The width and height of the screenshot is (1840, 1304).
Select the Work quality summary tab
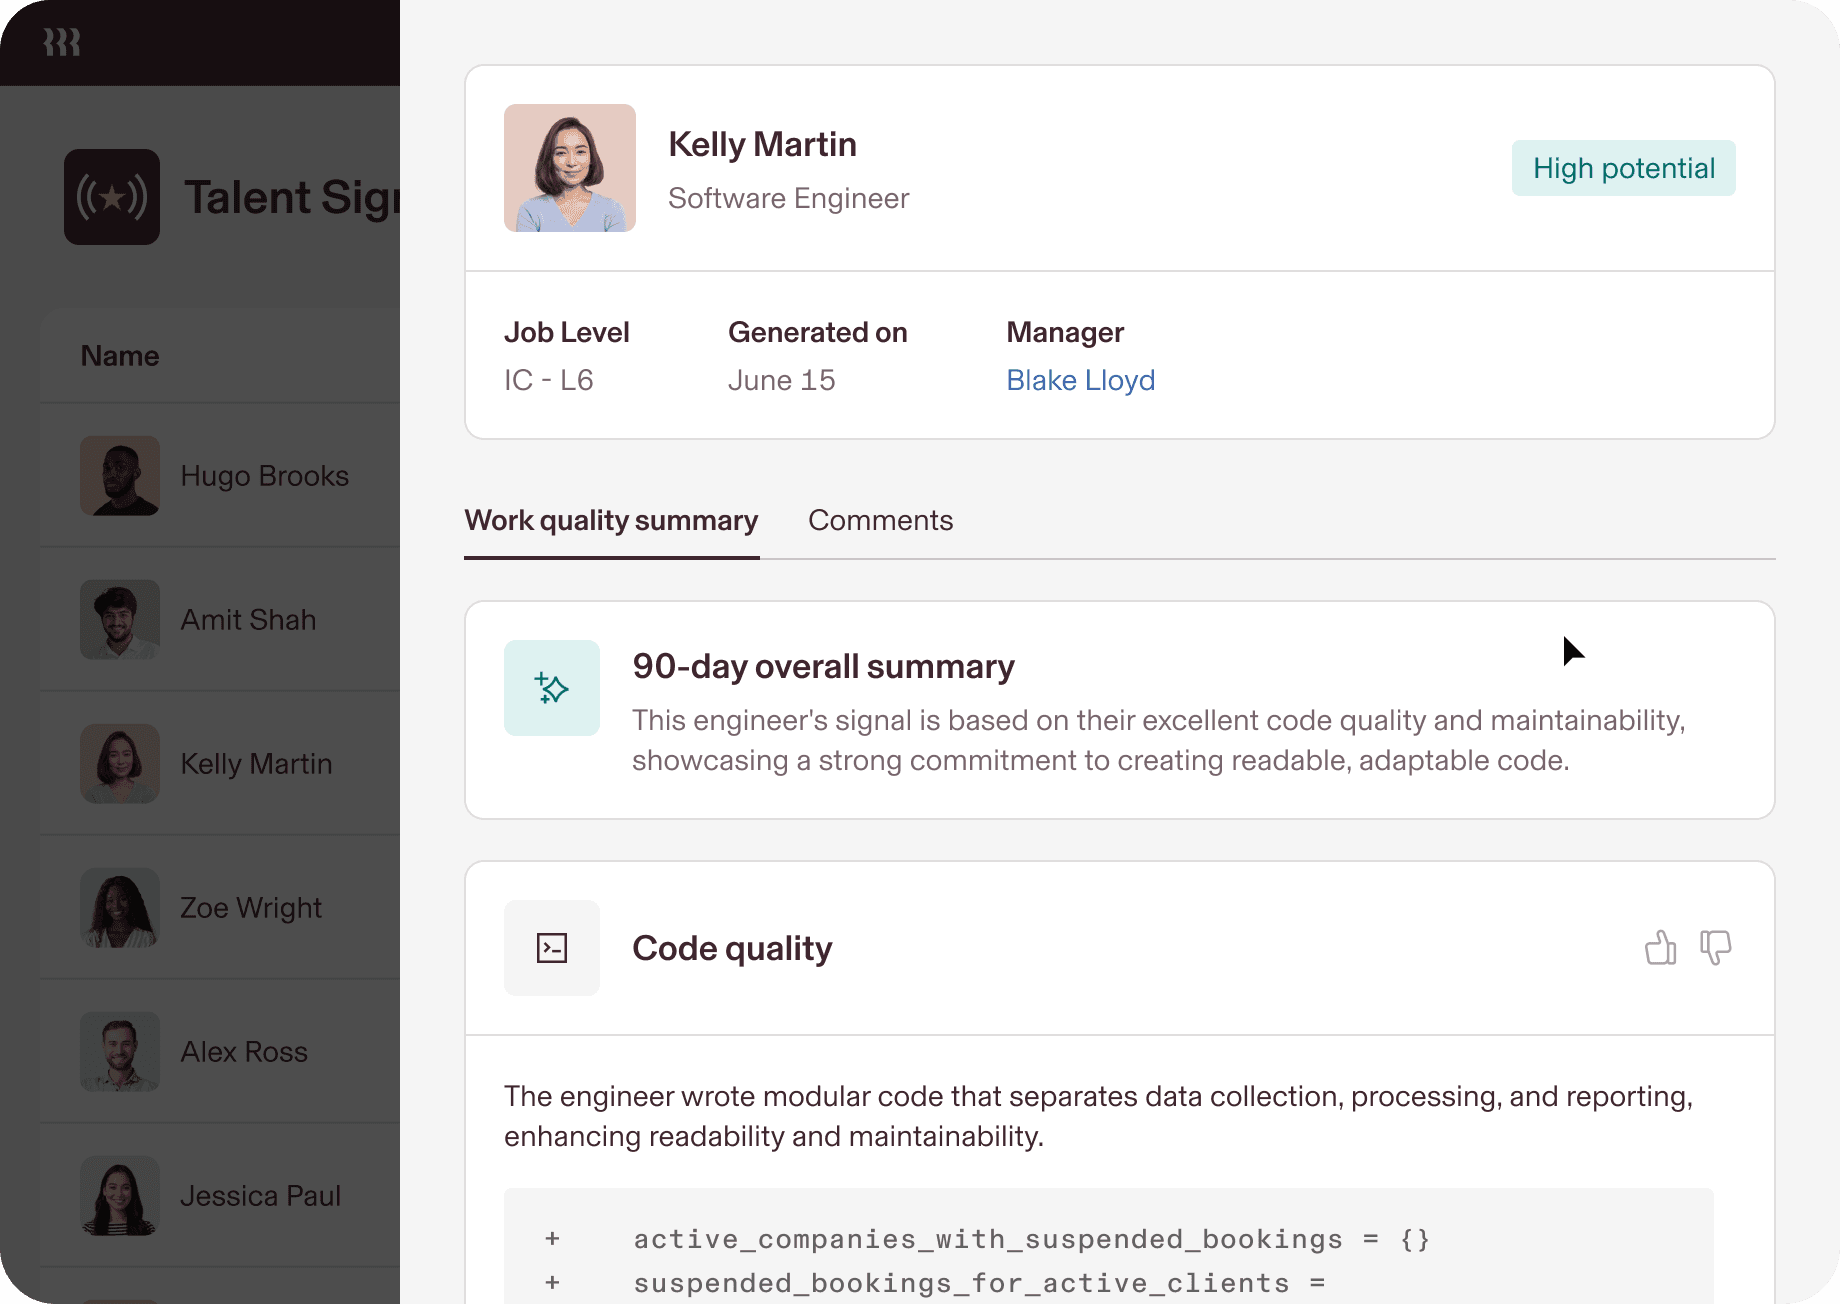[x=611, y=520]
